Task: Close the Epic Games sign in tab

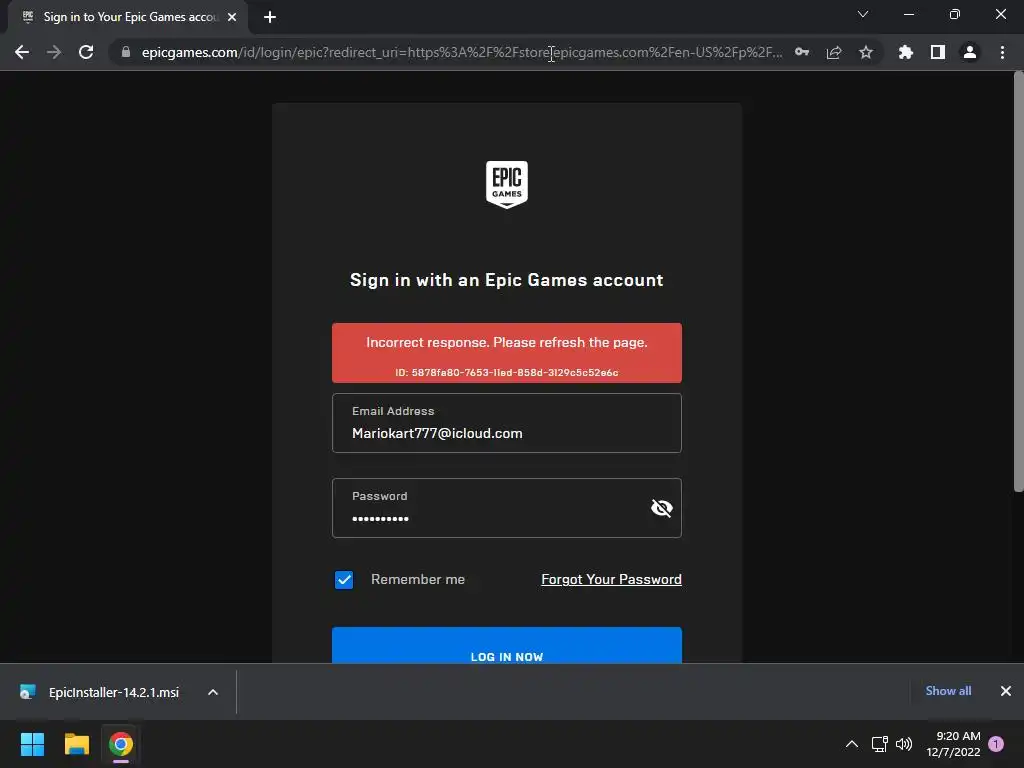Action: [232, 17]
